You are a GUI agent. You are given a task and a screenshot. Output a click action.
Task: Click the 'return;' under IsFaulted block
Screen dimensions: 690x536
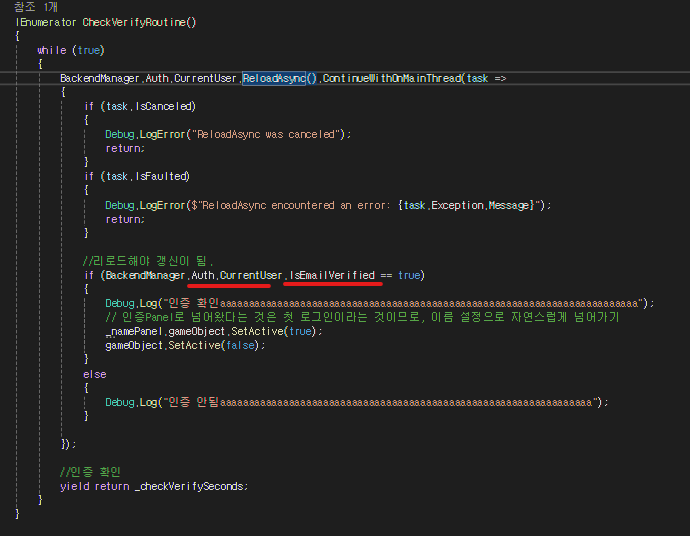click(125, 219)
